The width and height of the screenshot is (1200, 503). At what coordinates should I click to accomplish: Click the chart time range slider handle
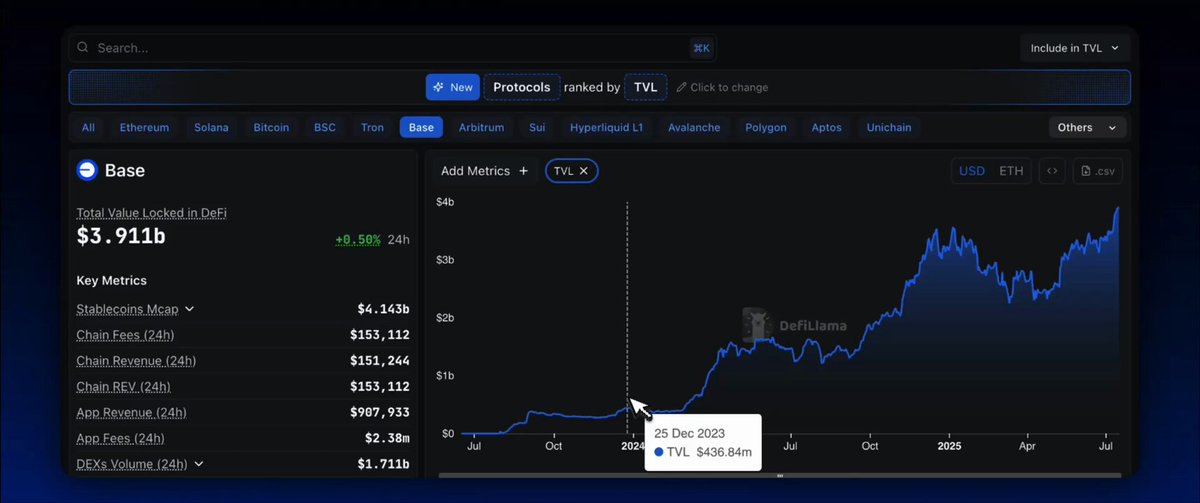780,476
